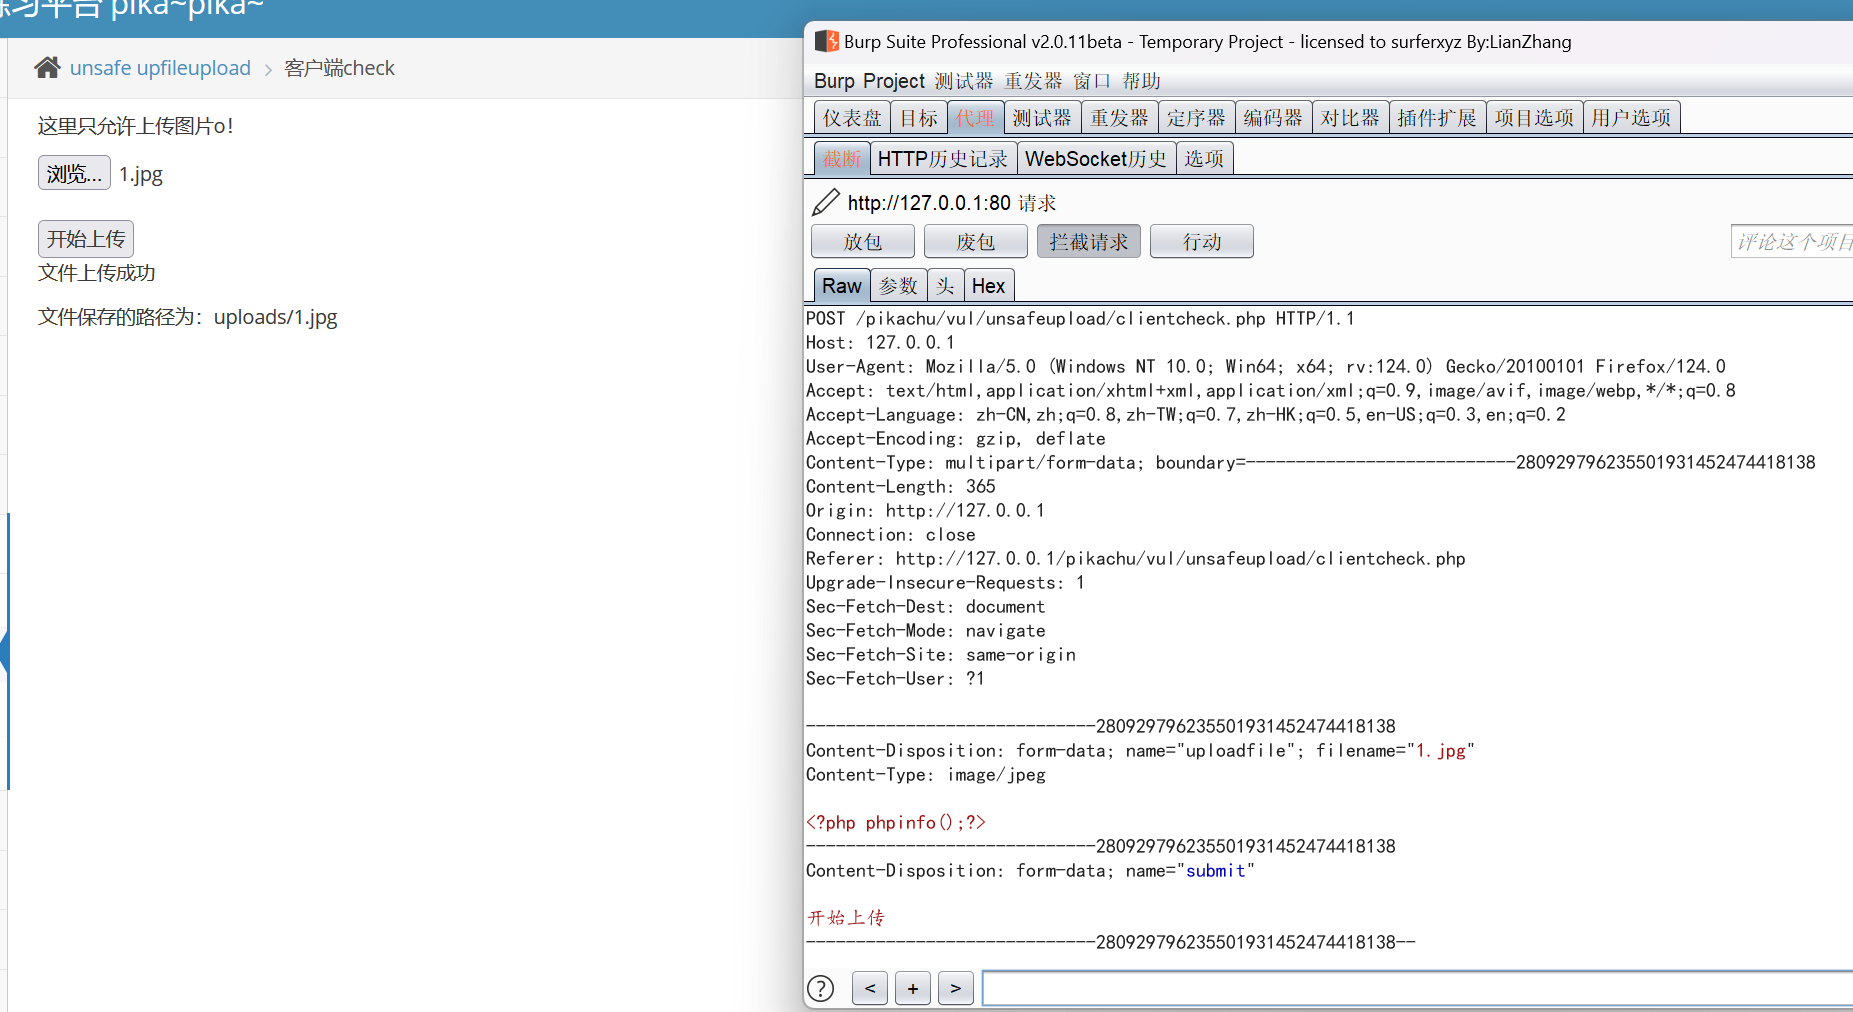Select the 代理 tab
Viewport: 1853px width, 1012px height.
pos(975,118)
